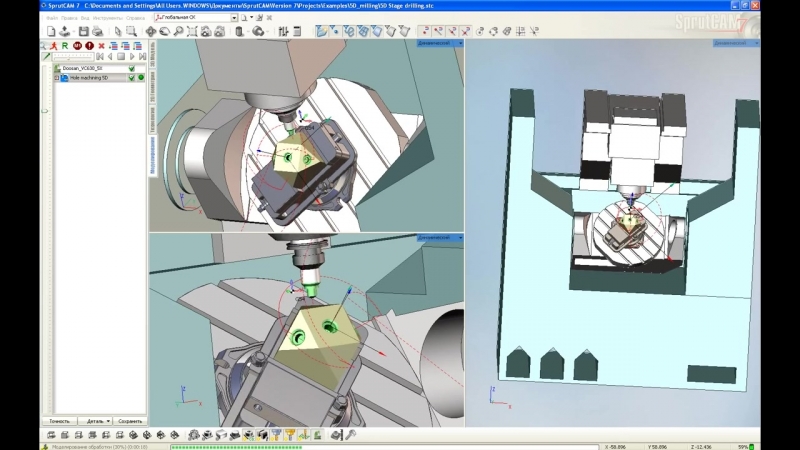The image size is (800, 450).
Task: Click the import model icon
Action: point(64,32)
